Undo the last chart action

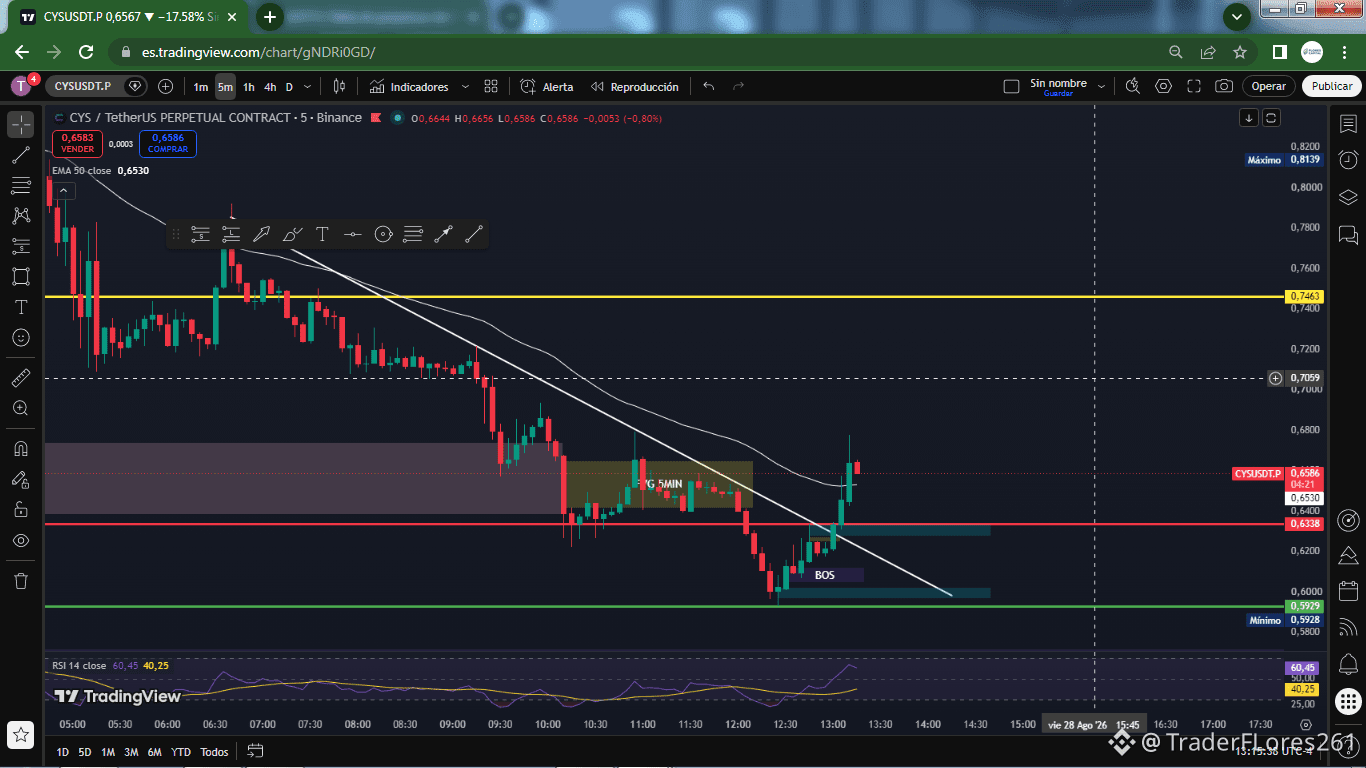709,87
